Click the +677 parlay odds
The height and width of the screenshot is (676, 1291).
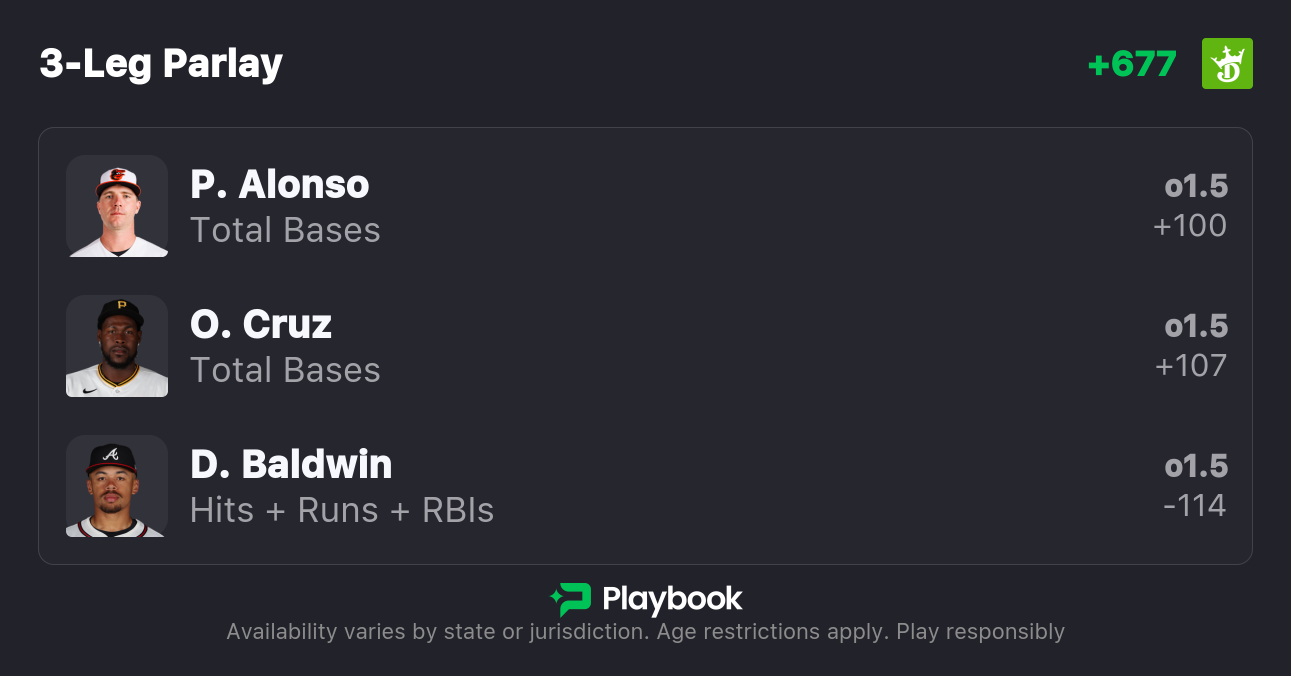point(1132,64)
